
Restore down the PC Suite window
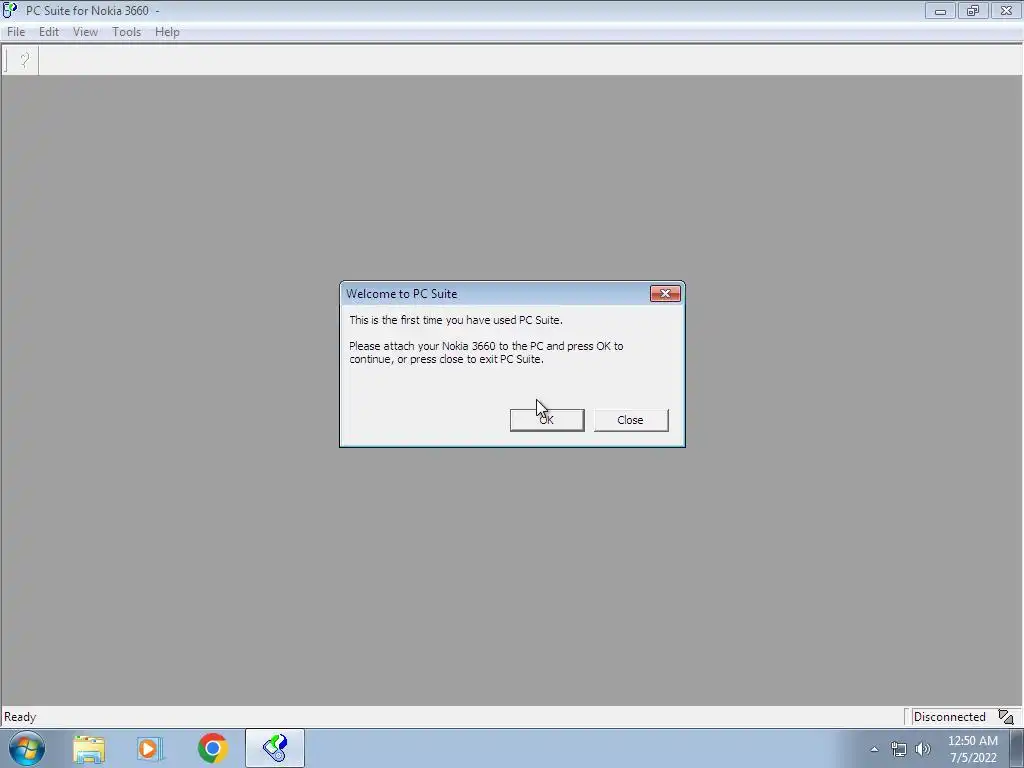(x=973, y=10)
